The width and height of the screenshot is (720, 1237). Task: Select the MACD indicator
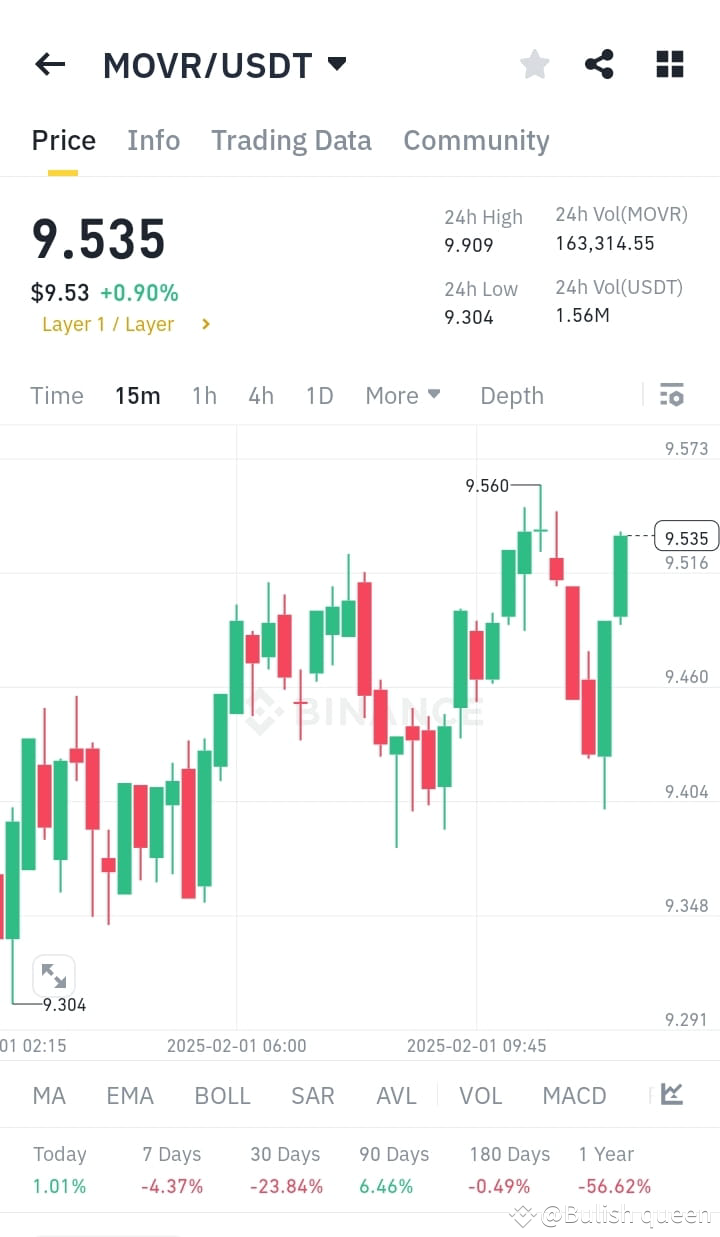(574, 1095)
